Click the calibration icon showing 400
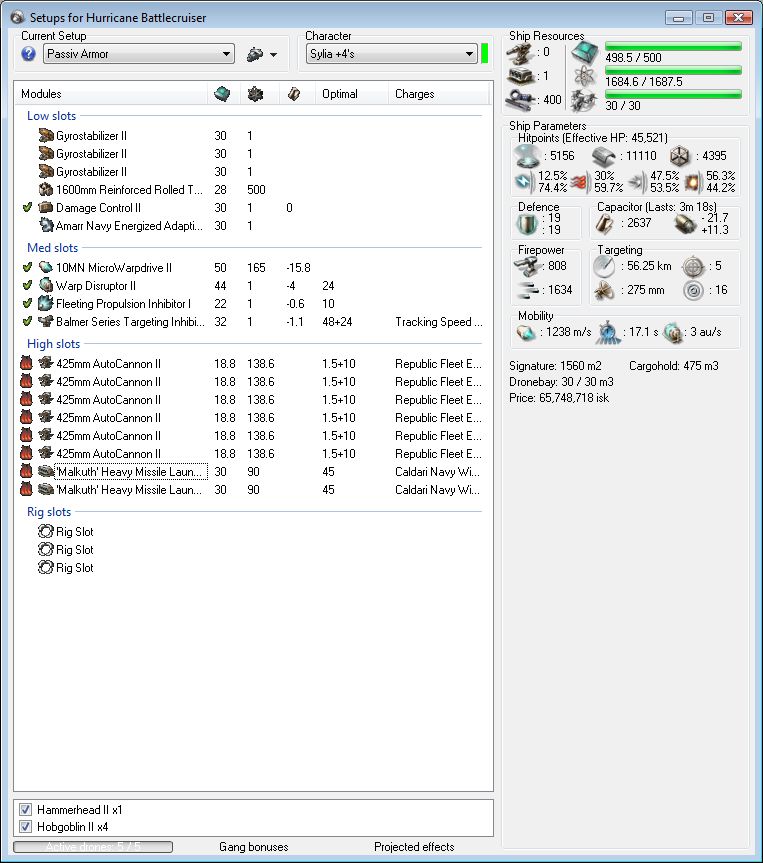Viewport: 763px width, 863px height. (520, 99)
